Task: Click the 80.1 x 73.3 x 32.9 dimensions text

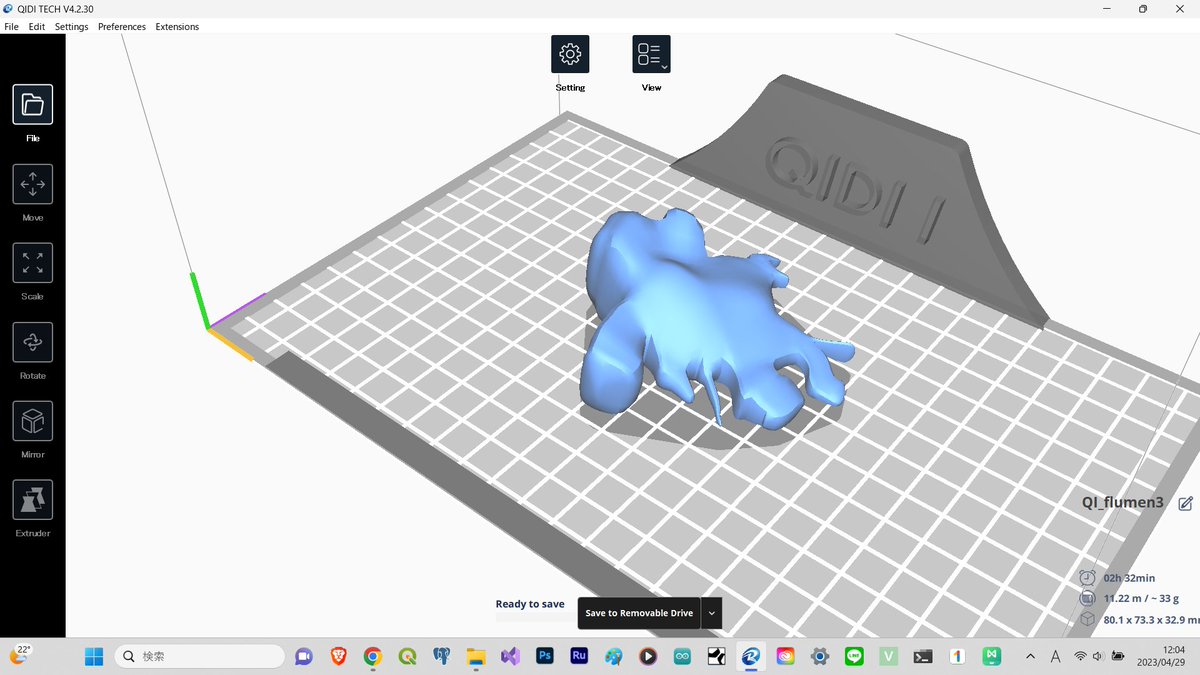Action: pos(1151,619)
